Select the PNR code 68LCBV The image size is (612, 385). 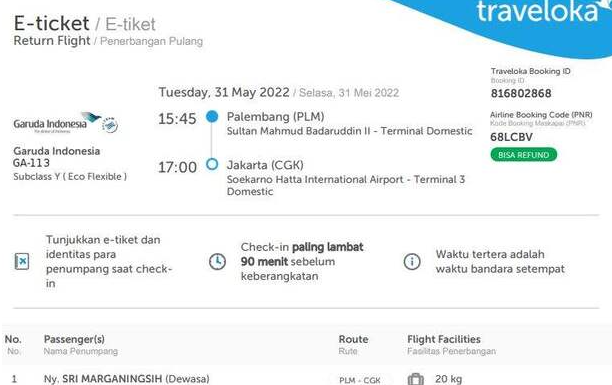point(511,137)
